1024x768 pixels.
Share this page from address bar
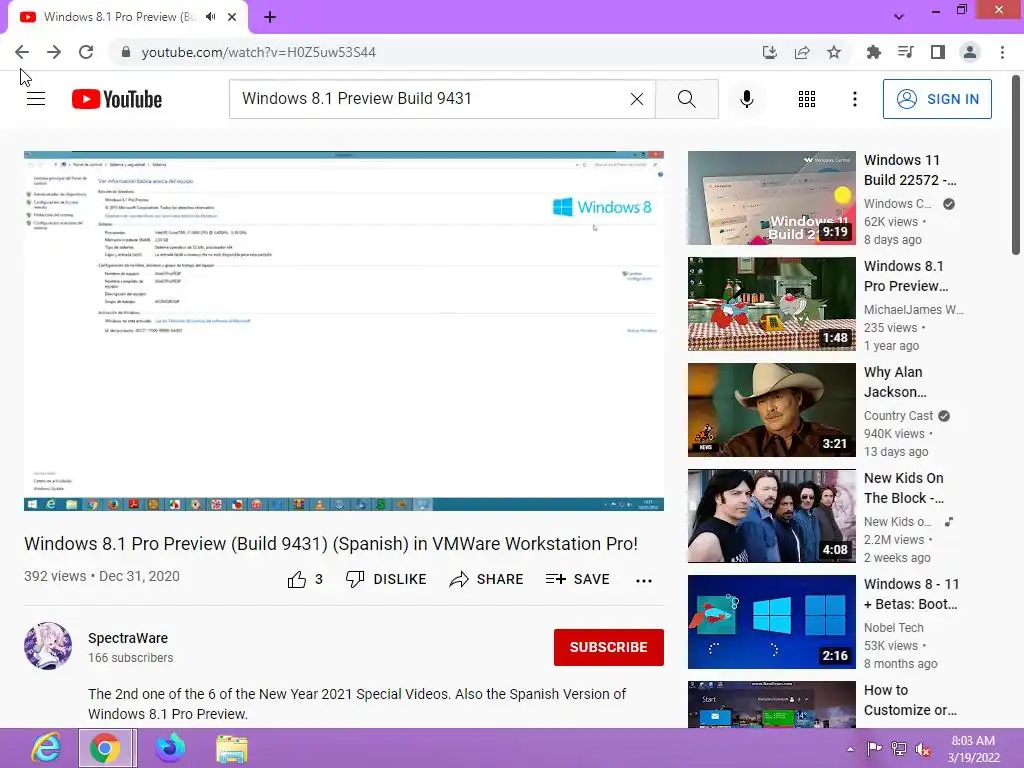[802, 52]
